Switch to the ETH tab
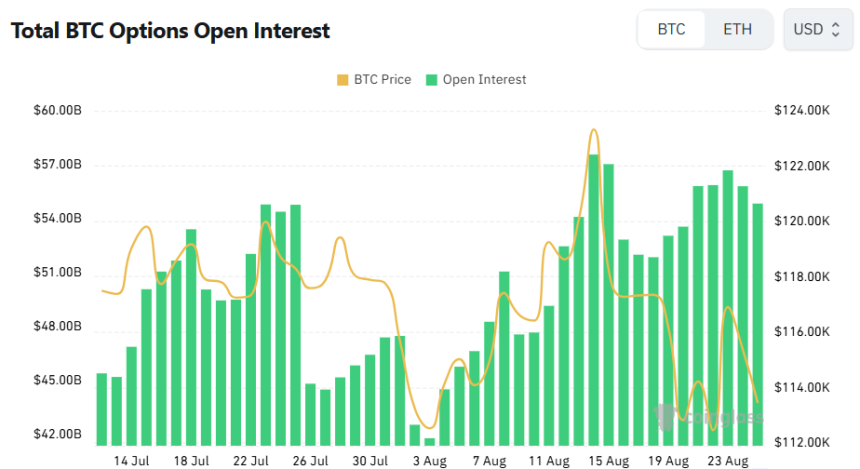The height and width of the screenshot is (469, 860). click(x=738, y=29)
